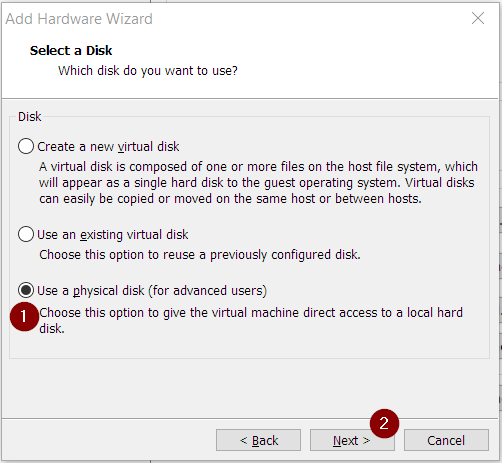Viewport: 502px width, 463px height.
Task: Click the Disk group box label
Action: 30,117
